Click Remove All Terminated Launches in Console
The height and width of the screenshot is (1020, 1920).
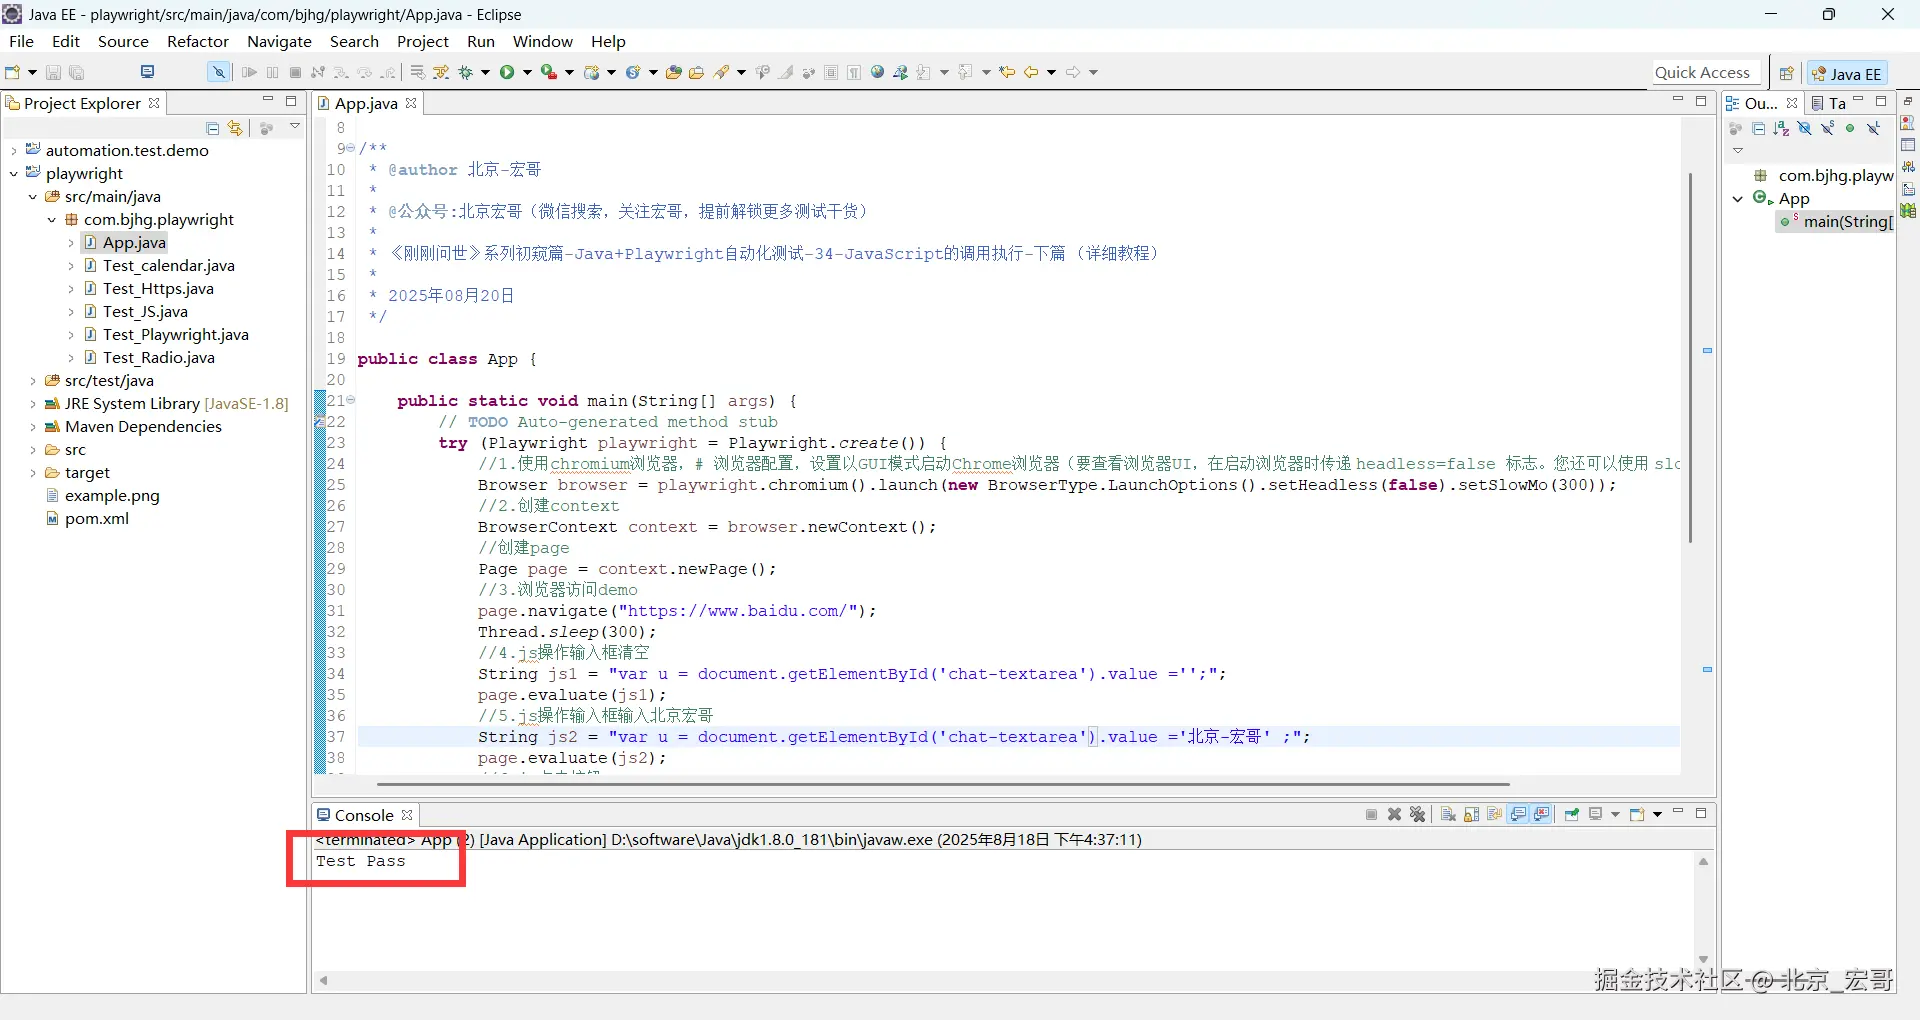click(1417, 814)
